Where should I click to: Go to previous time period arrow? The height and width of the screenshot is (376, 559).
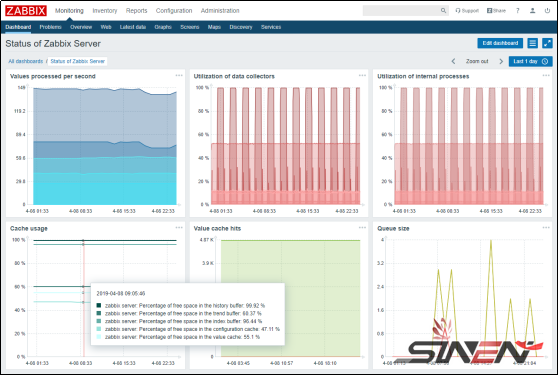point(453,61)
